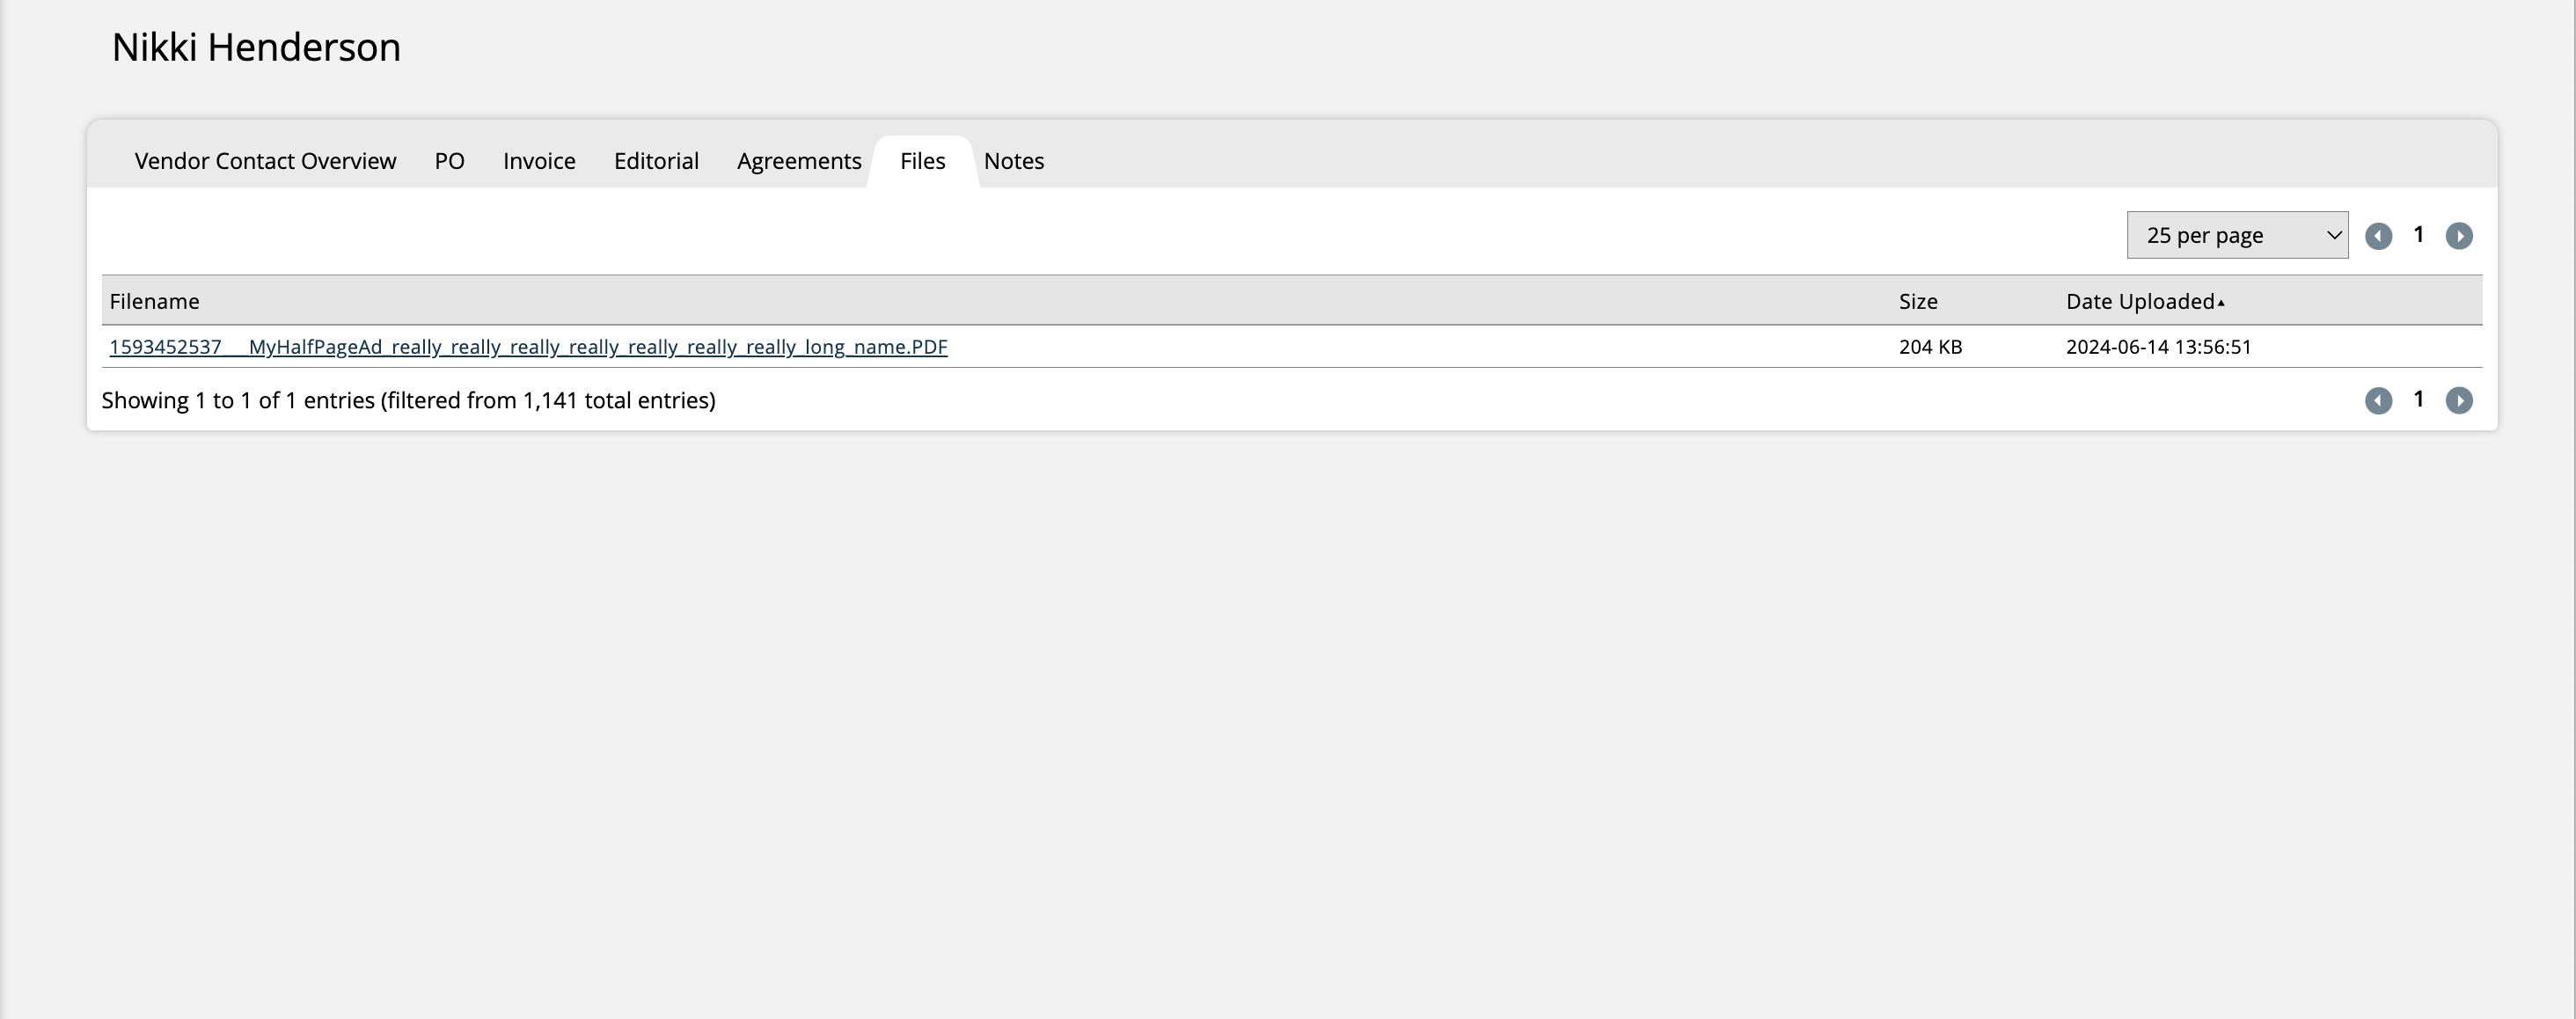The width and height of the screenshot is (2576, 1019).
Task: Select page 1 in bottom pagination
Action: pyautogui.click(x=2418, y=400)
